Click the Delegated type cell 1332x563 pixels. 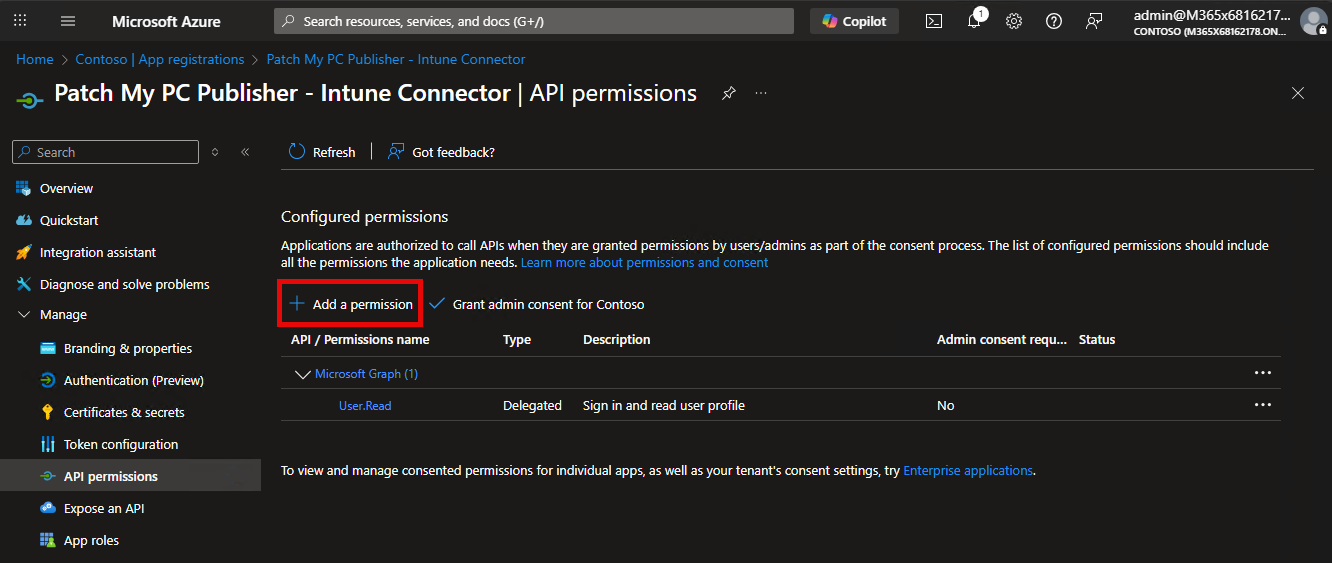[x=532, y=405]
